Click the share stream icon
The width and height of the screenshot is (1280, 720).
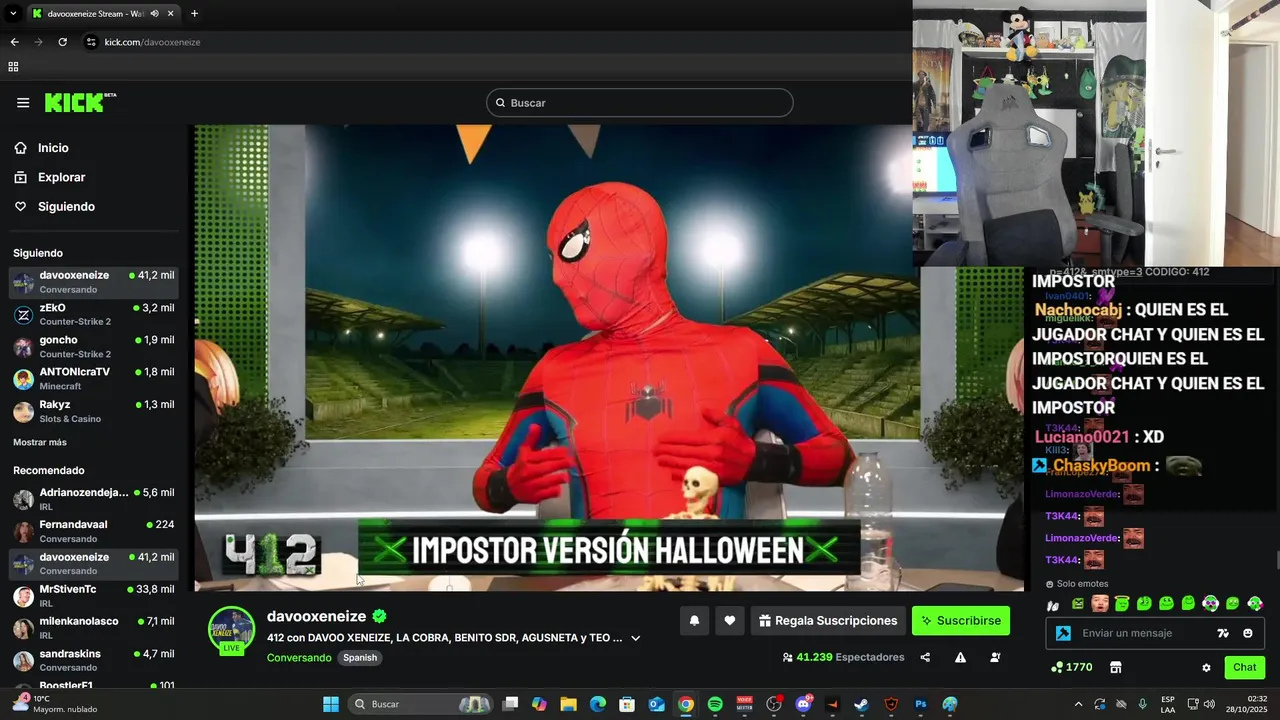click(925, 658)
